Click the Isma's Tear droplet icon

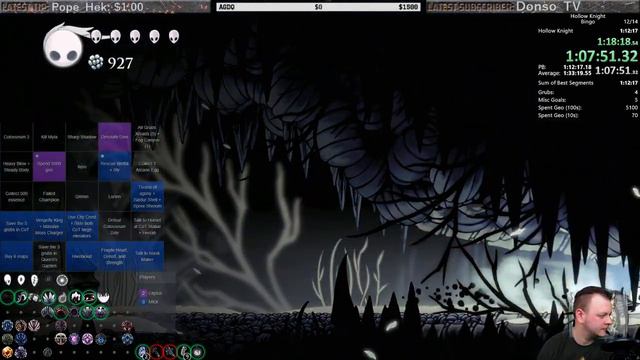(62, 298)
